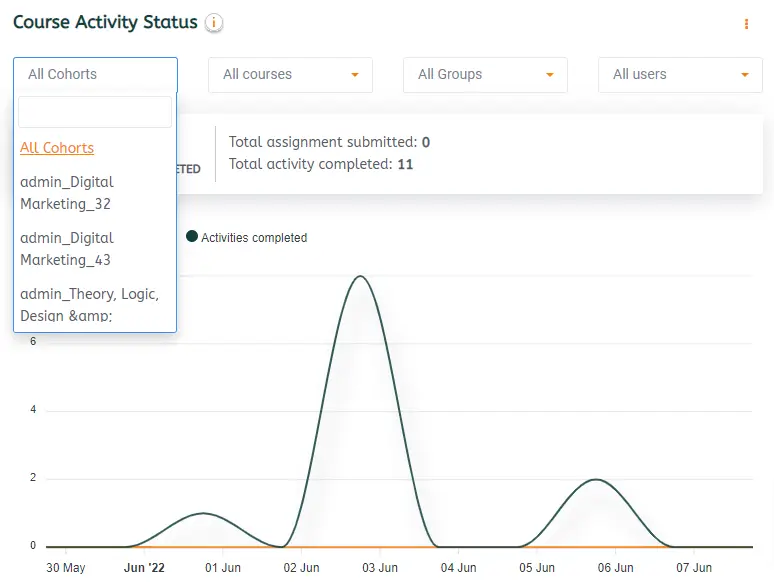
Task: Click the Total assignment submitted value
Action: click(425, 142)
